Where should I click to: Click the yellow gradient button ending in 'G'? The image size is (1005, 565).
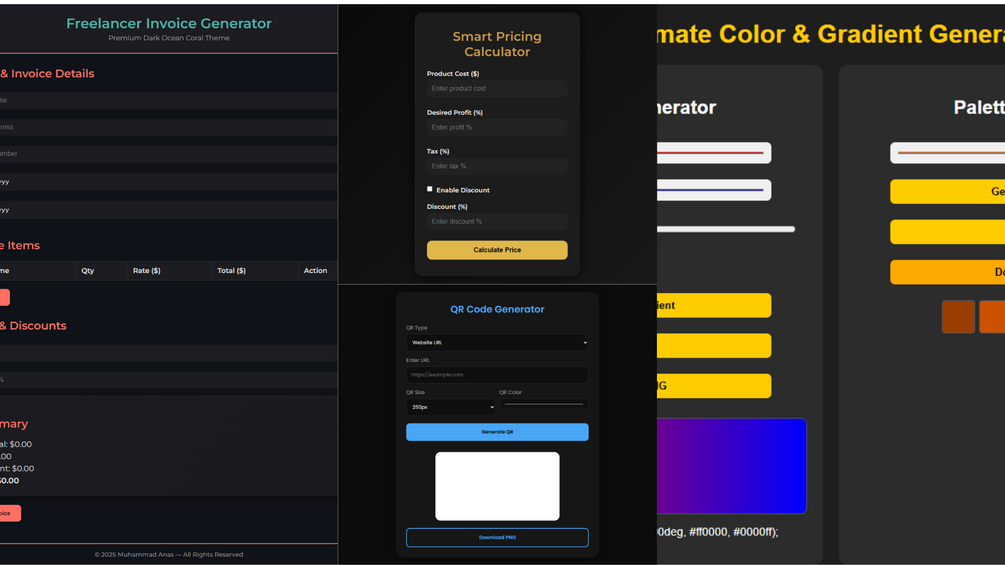coord(713,386)
